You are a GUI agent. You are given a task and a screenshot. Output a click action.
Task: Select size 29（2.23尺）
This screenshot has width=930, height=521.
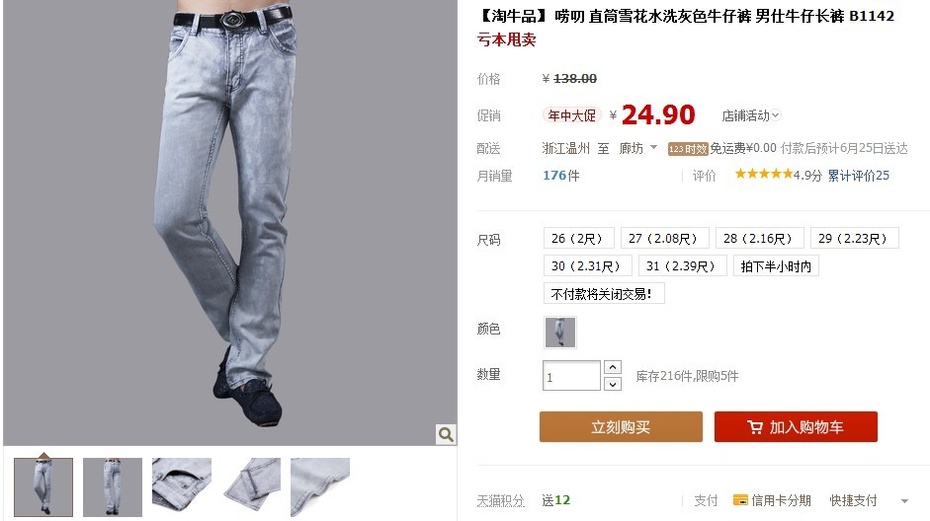tap(854, 238)
